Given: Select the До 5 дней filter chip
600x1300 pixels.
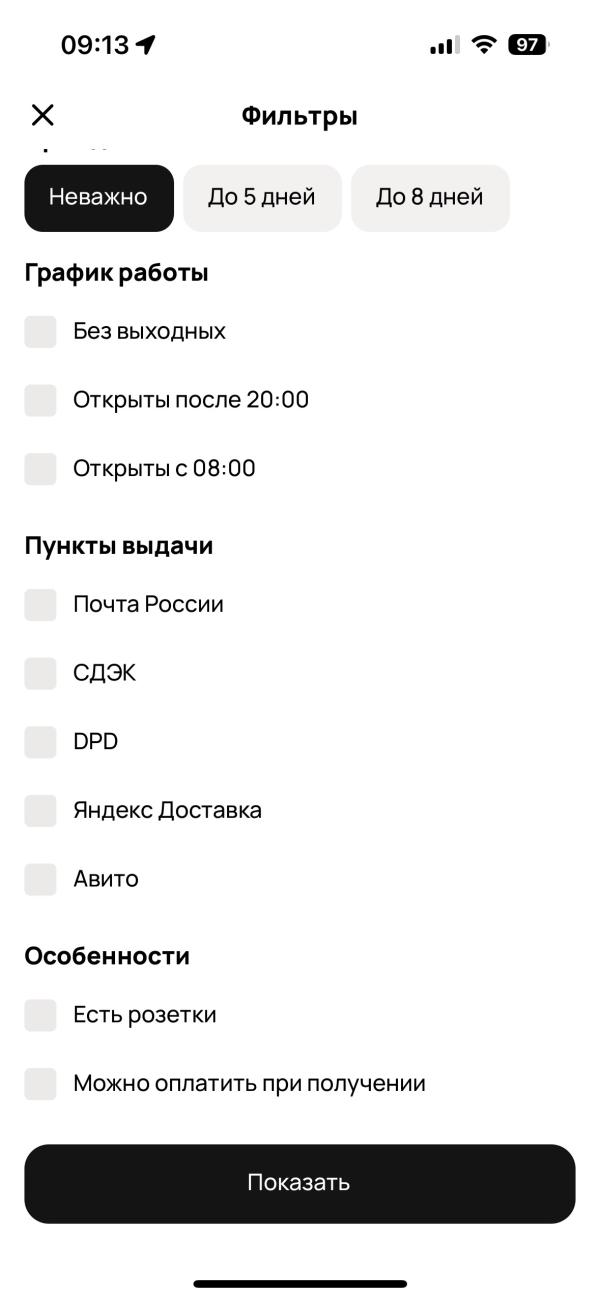Looking at the screenshot, I should coord(262,198).
